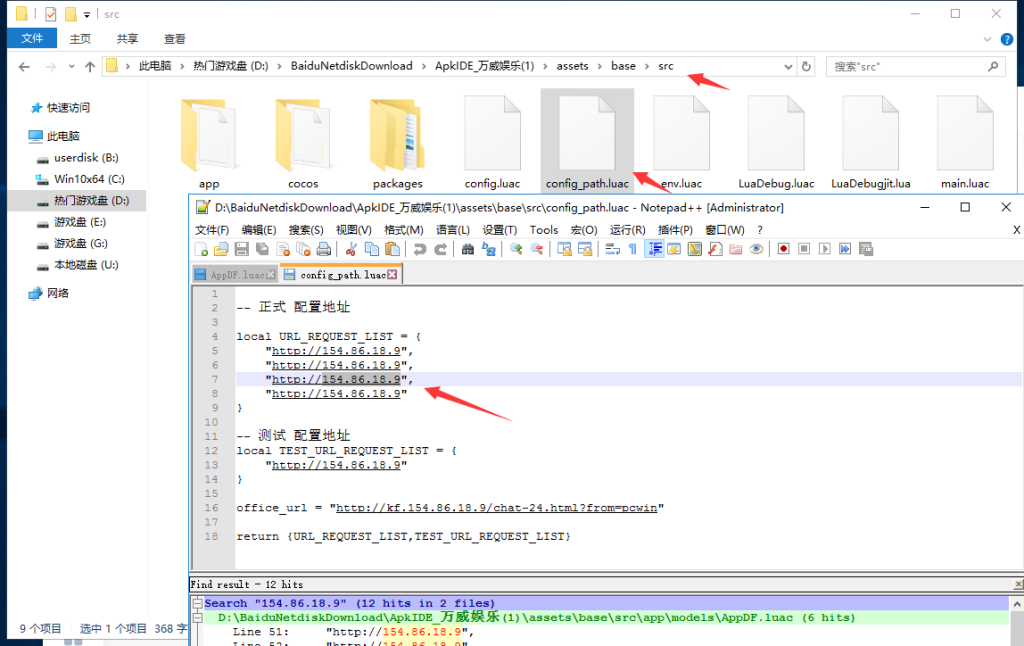
Task: Switch to the AppDF.luac tab
Action: point(237,274)
